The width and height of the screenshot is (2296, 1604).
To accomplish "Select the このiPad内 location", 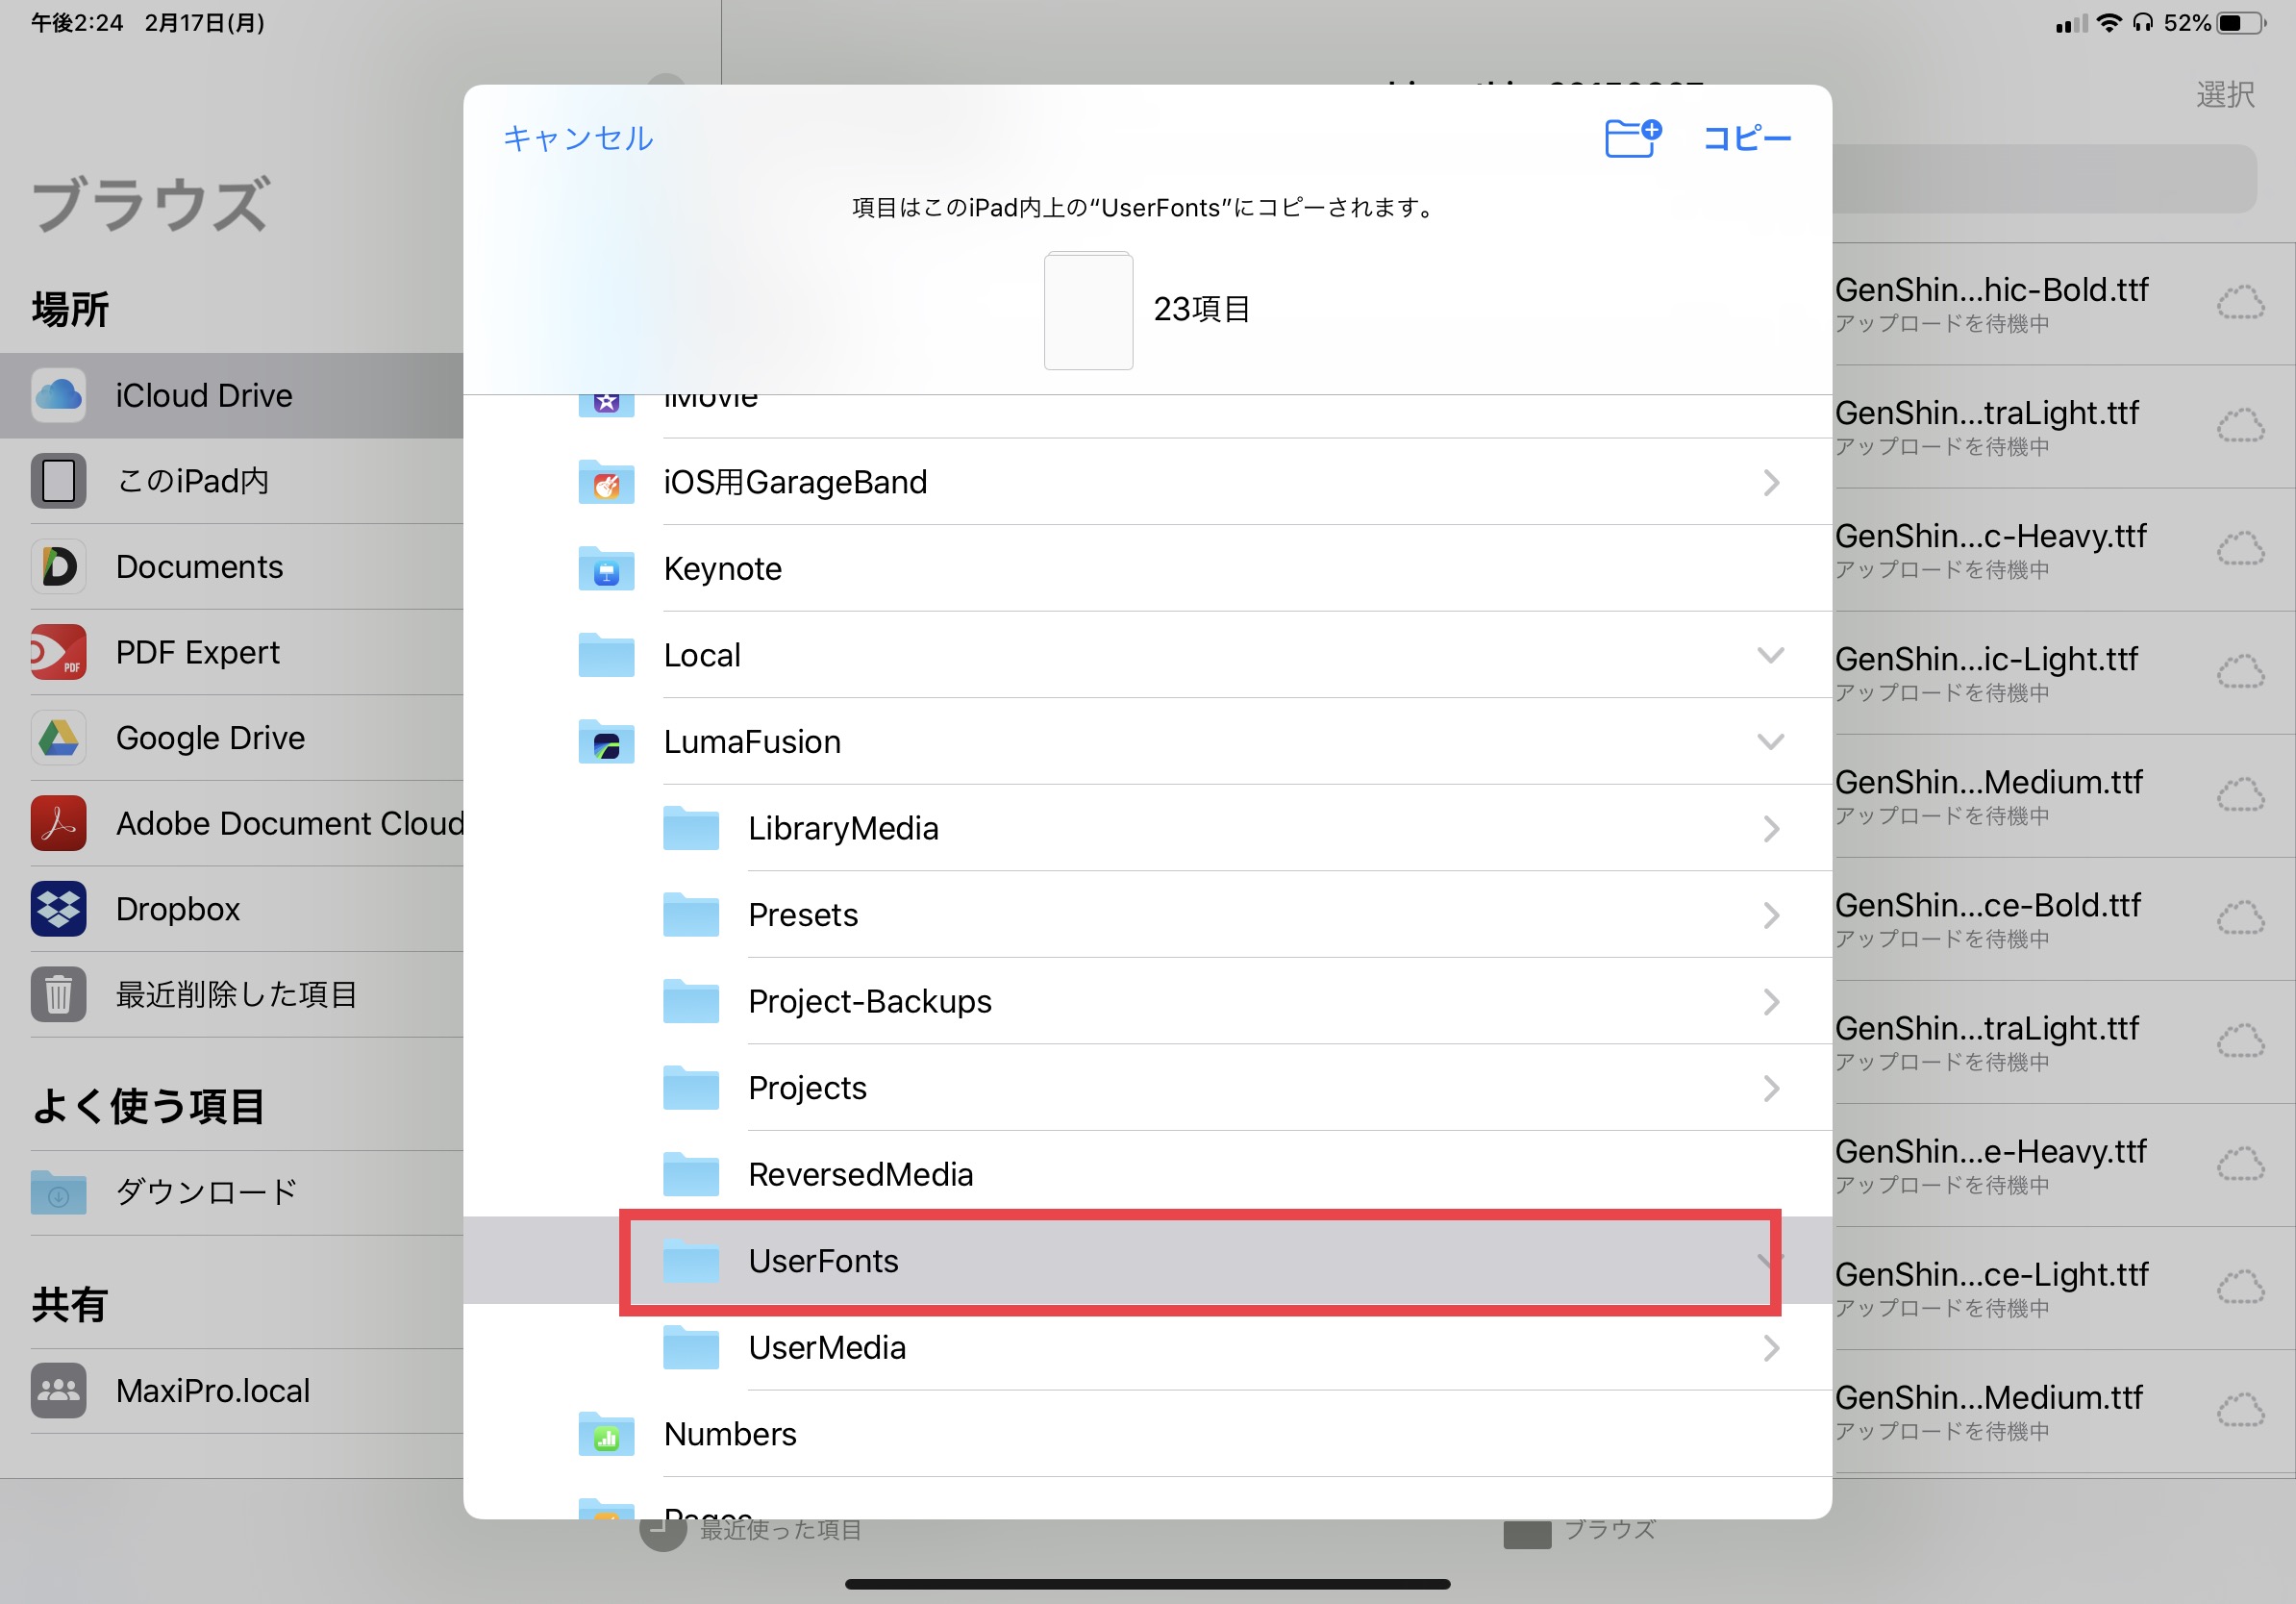I will pos(192,481).
